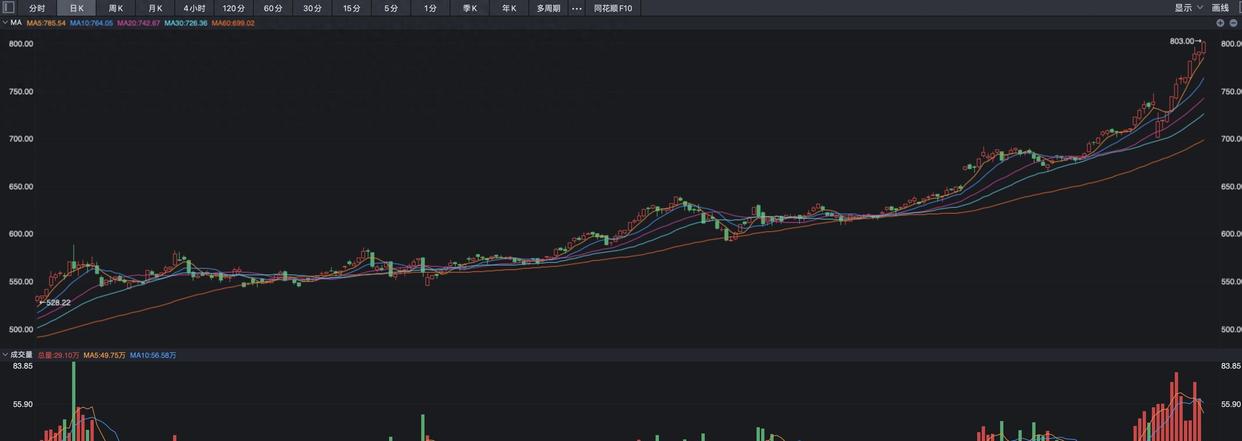Open 同花顺F10 company info
Screen dimensions: 1242x441
tap(613, 8)
